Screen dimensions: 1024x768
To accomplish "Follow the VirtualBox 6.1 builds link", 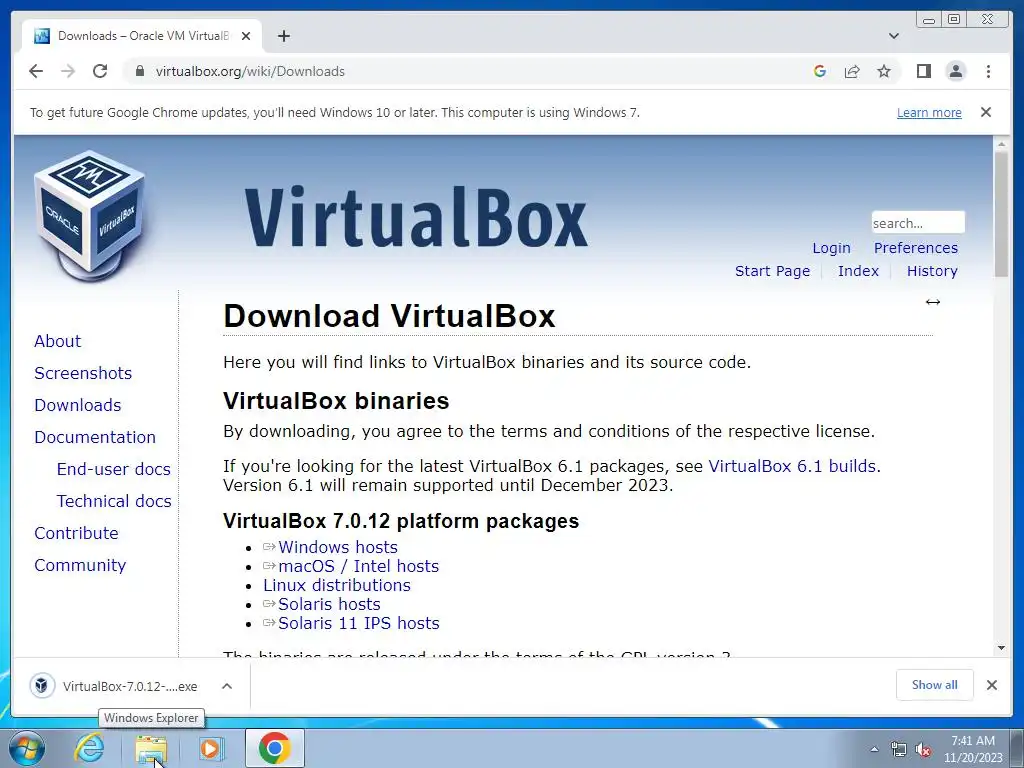I will [x=792, y=466].
